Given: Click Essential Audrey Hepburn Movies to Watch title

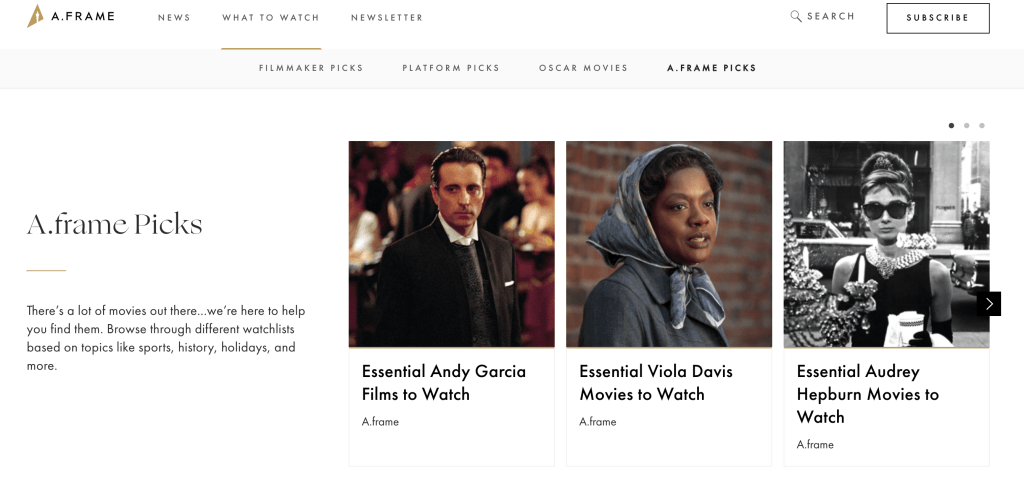Looking at the screenshot, I should [868, 394].
